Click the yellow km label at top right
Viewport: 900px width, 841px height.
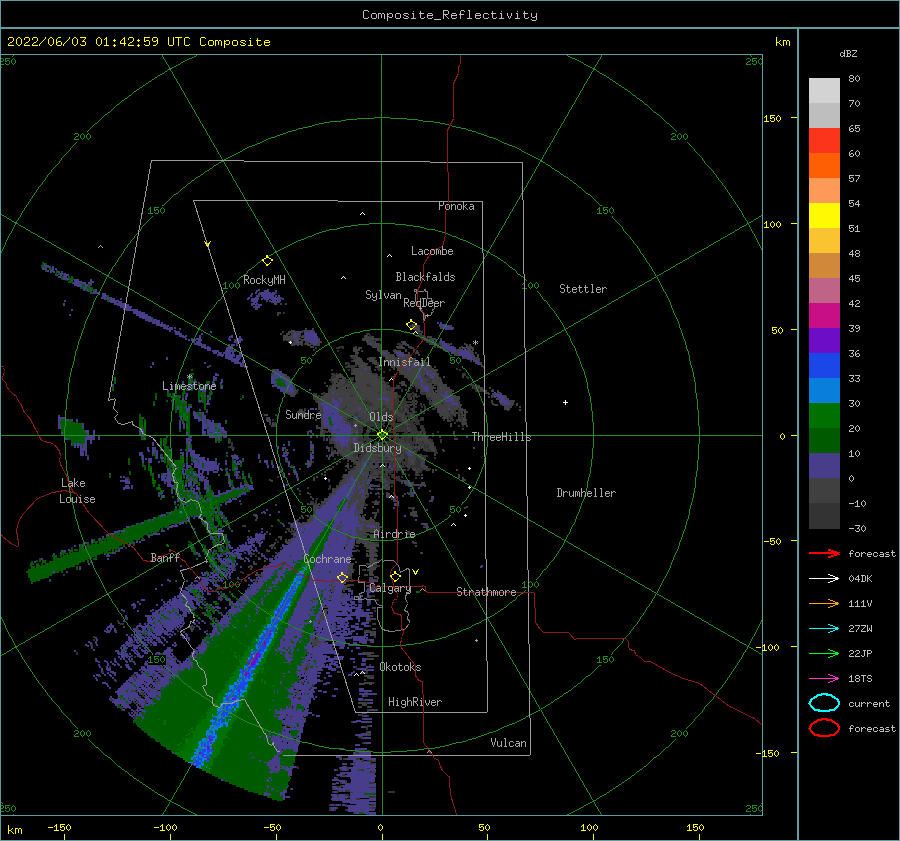tap(782, 42)
